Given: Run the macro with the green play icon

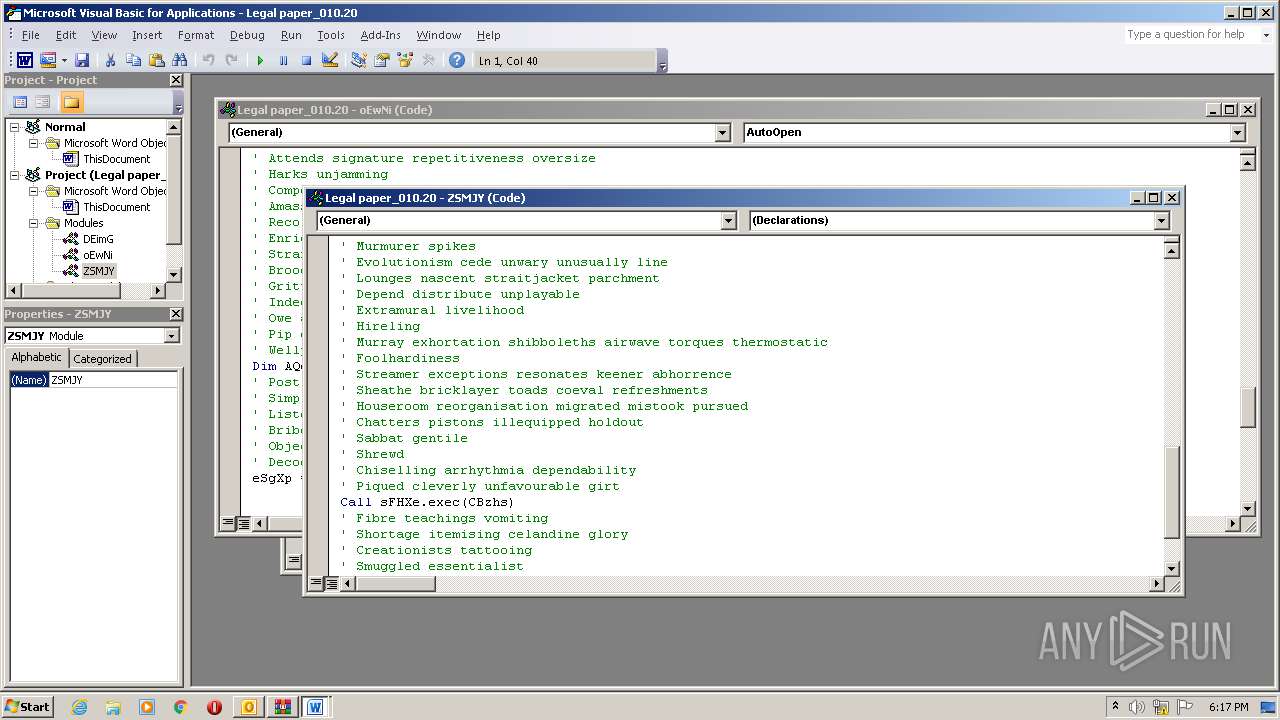Looking at the screenshot, I should pyautogui.click(x=260, y=60).
